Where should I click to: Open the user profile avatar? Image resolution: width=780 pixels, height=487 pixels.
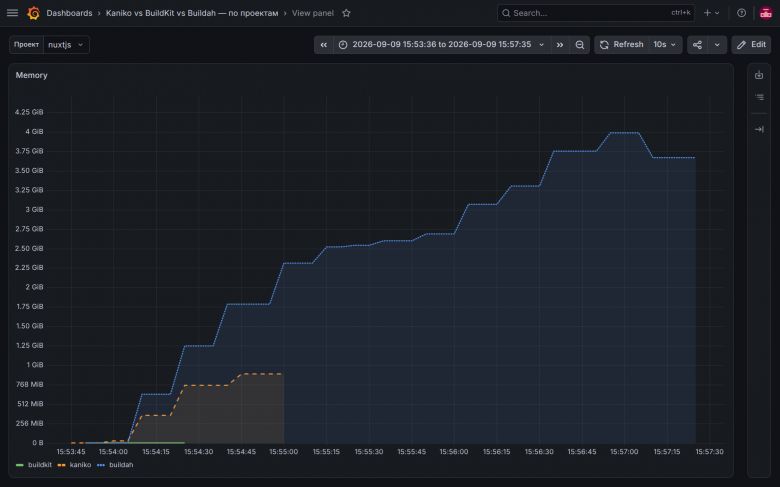point(766,13)
